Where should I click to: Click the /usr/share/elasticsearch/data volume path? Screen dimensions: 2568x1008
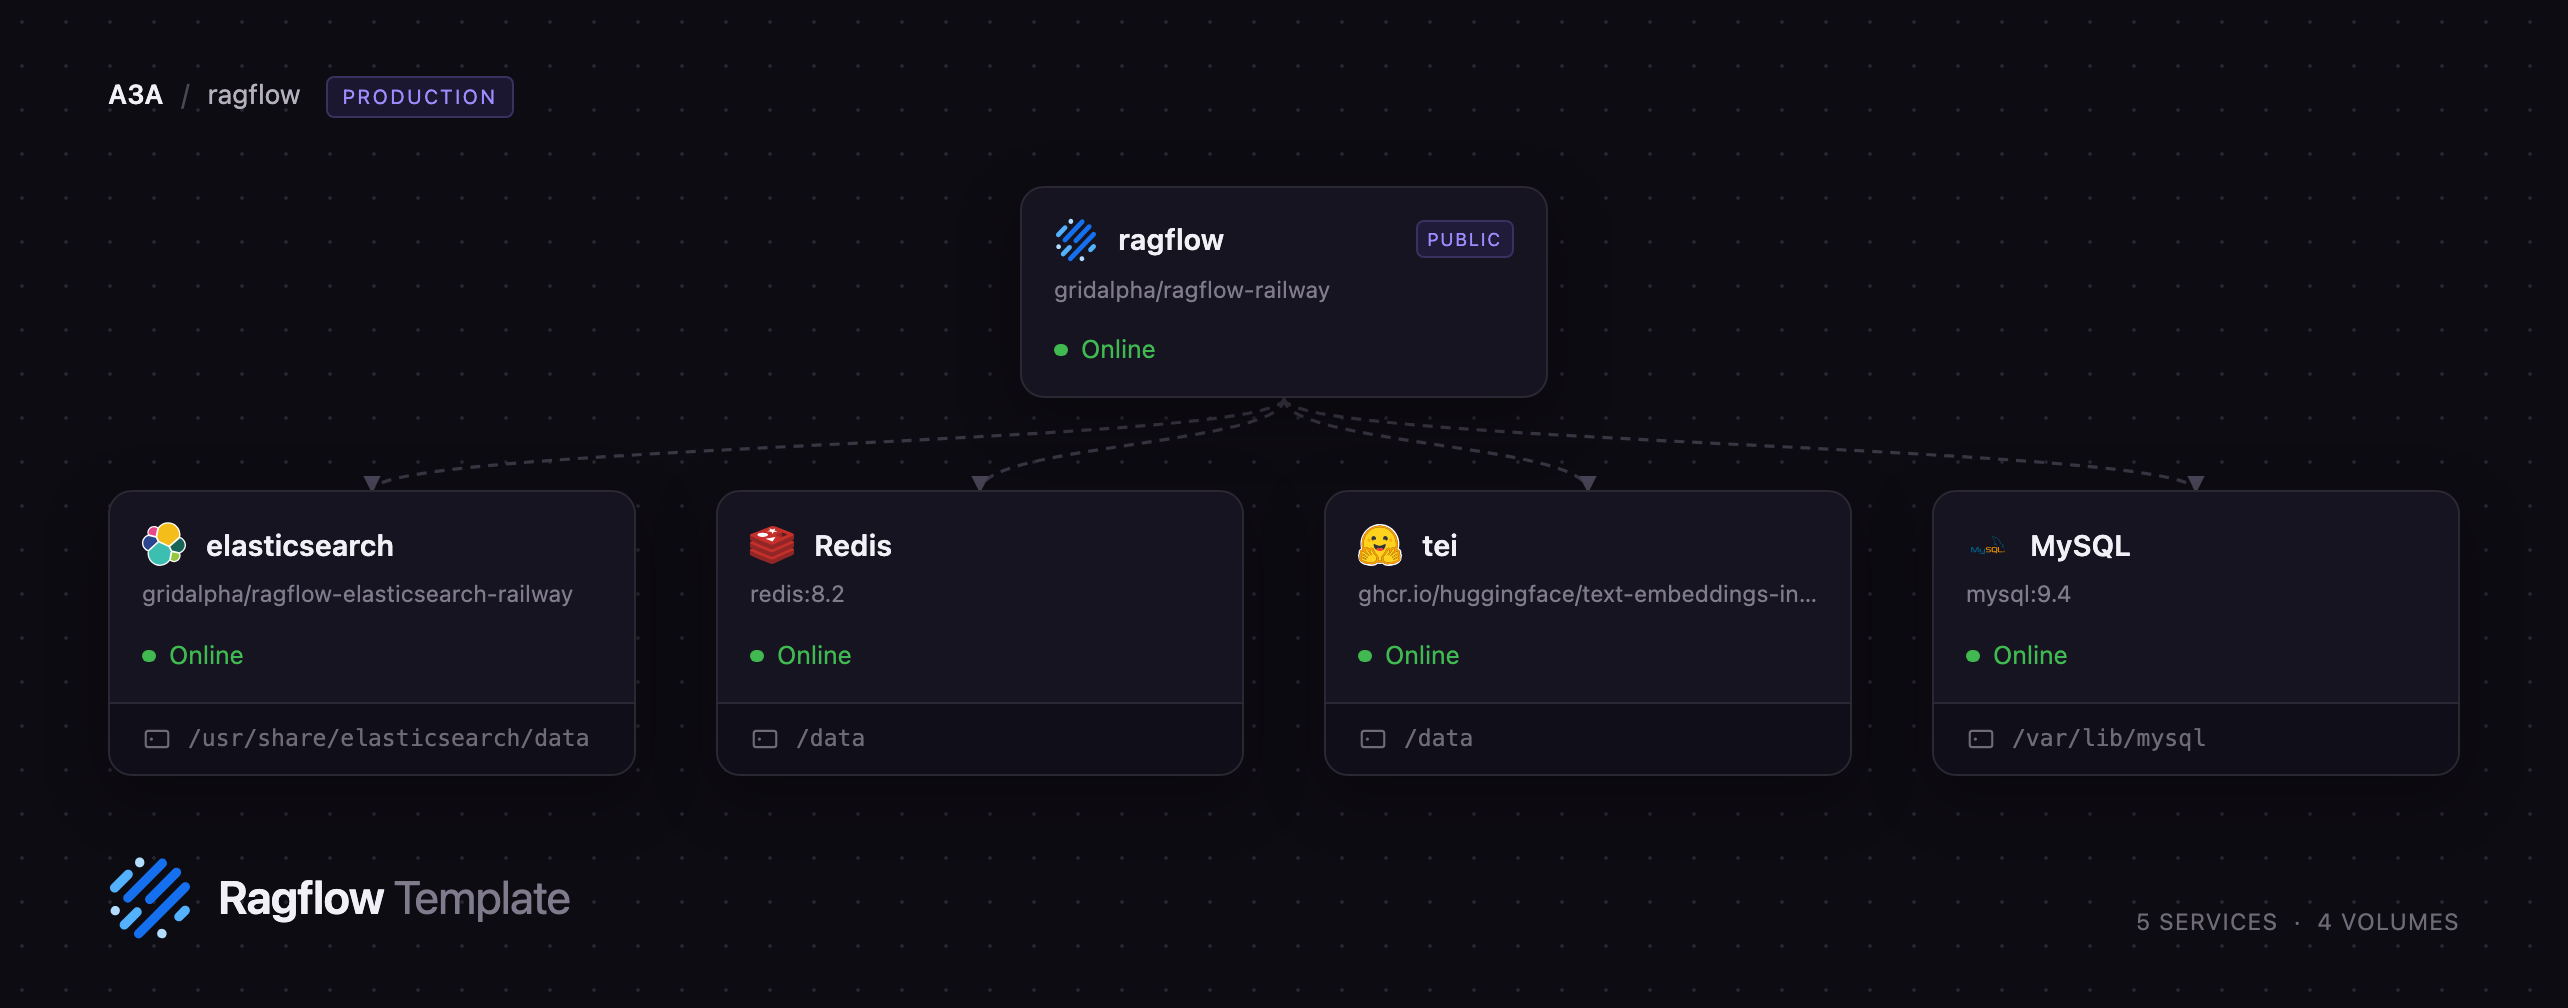389,738
